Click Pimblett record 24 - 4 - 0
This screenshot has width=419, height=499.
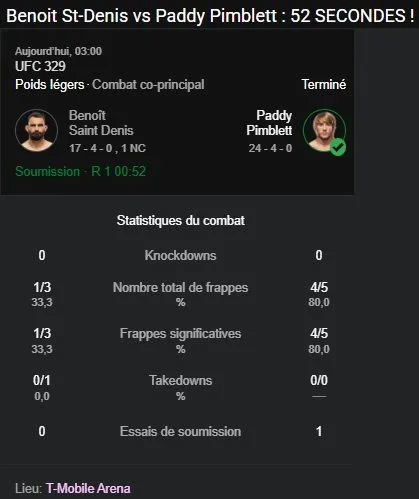click(270, 148)
